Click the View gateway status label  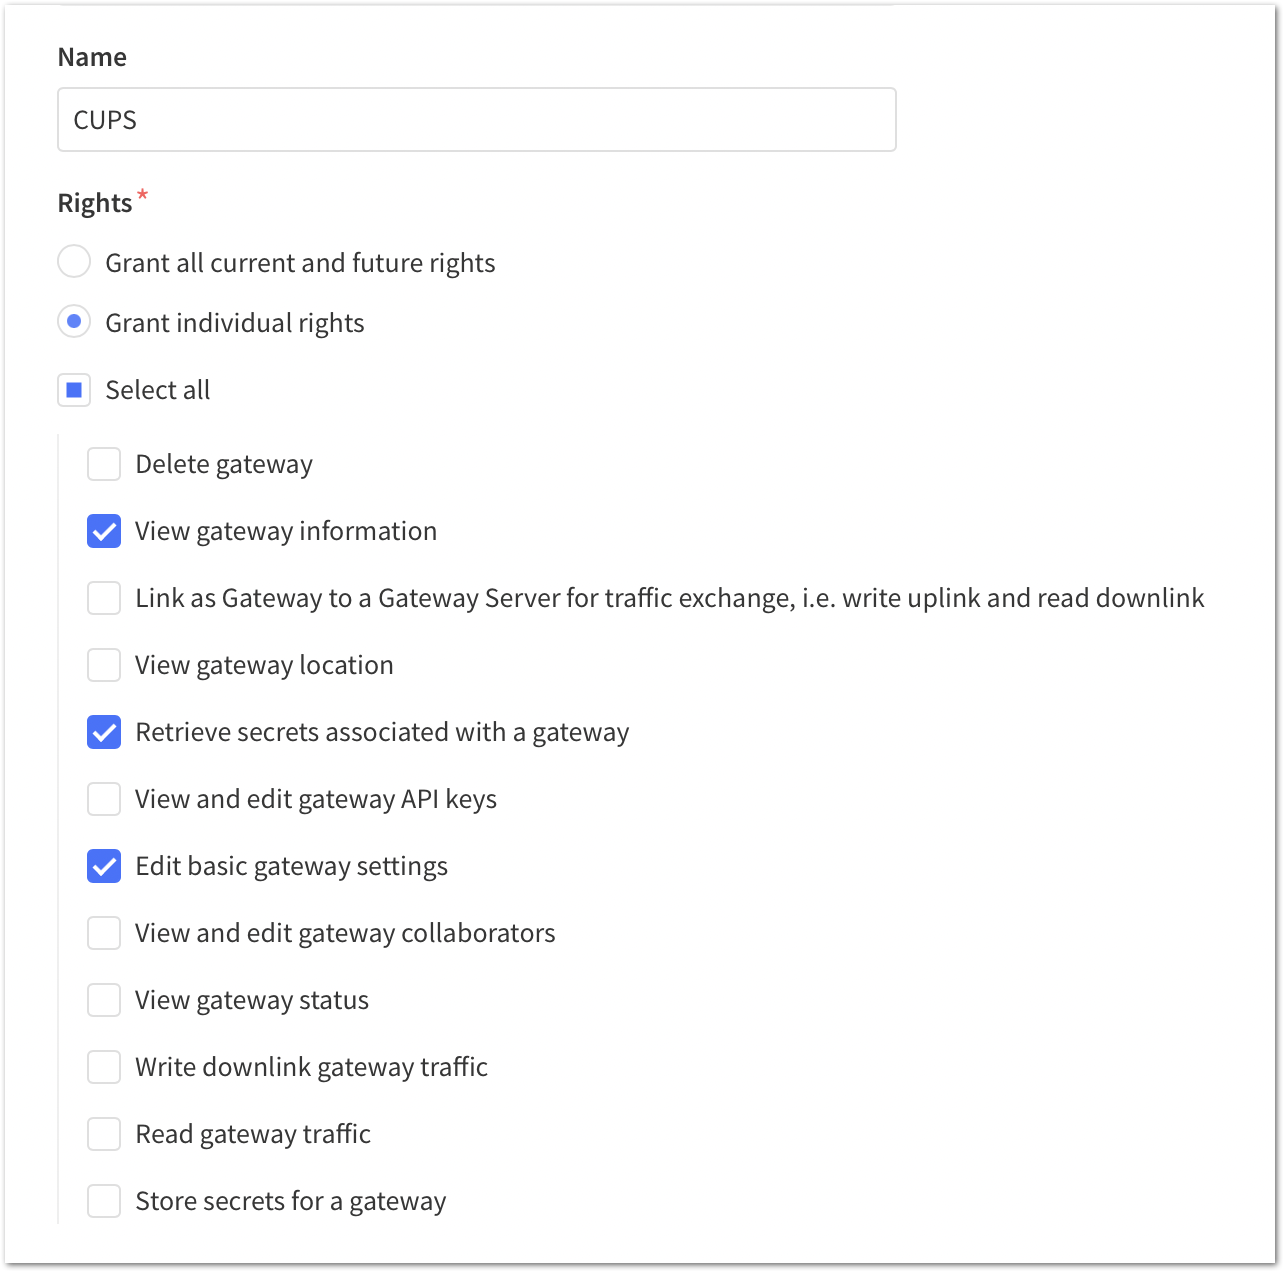pyautogui.click(x=252, y=1000)
